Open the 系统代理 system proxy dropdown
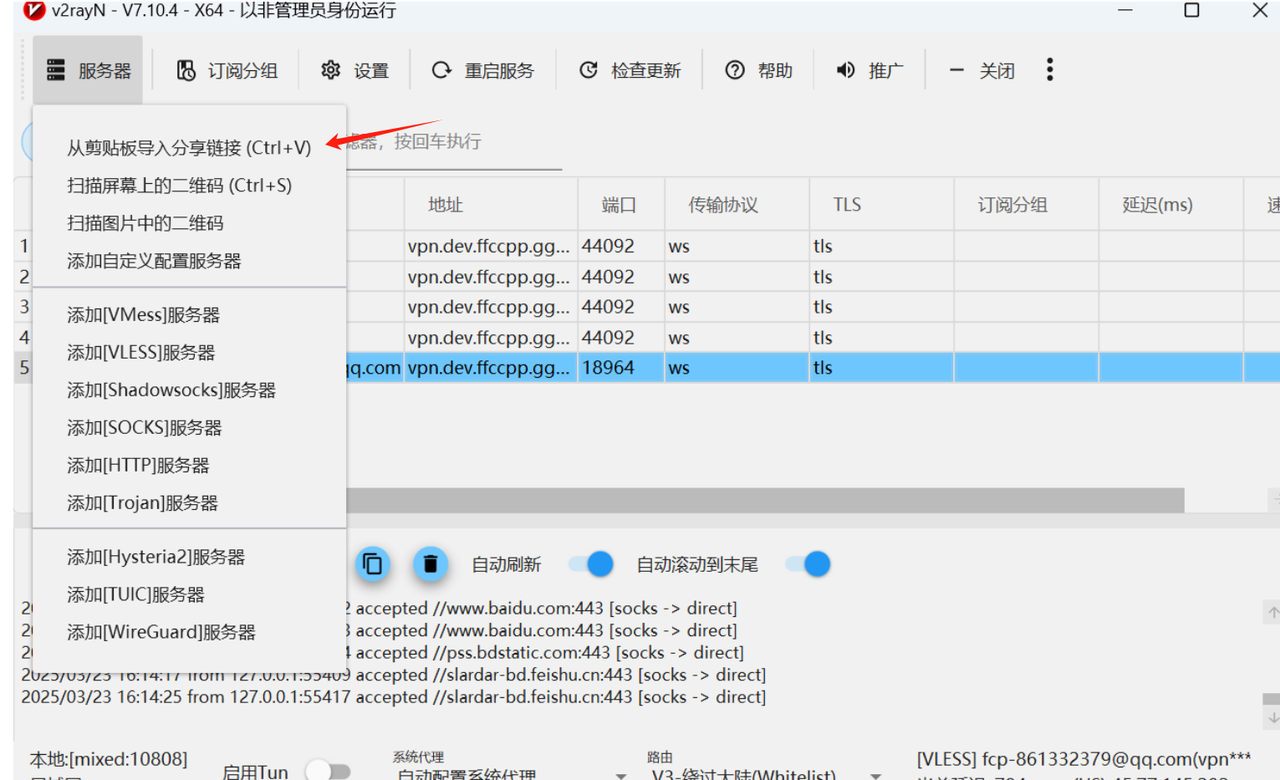Screen dimensions: 1280x780 (510, 774)
